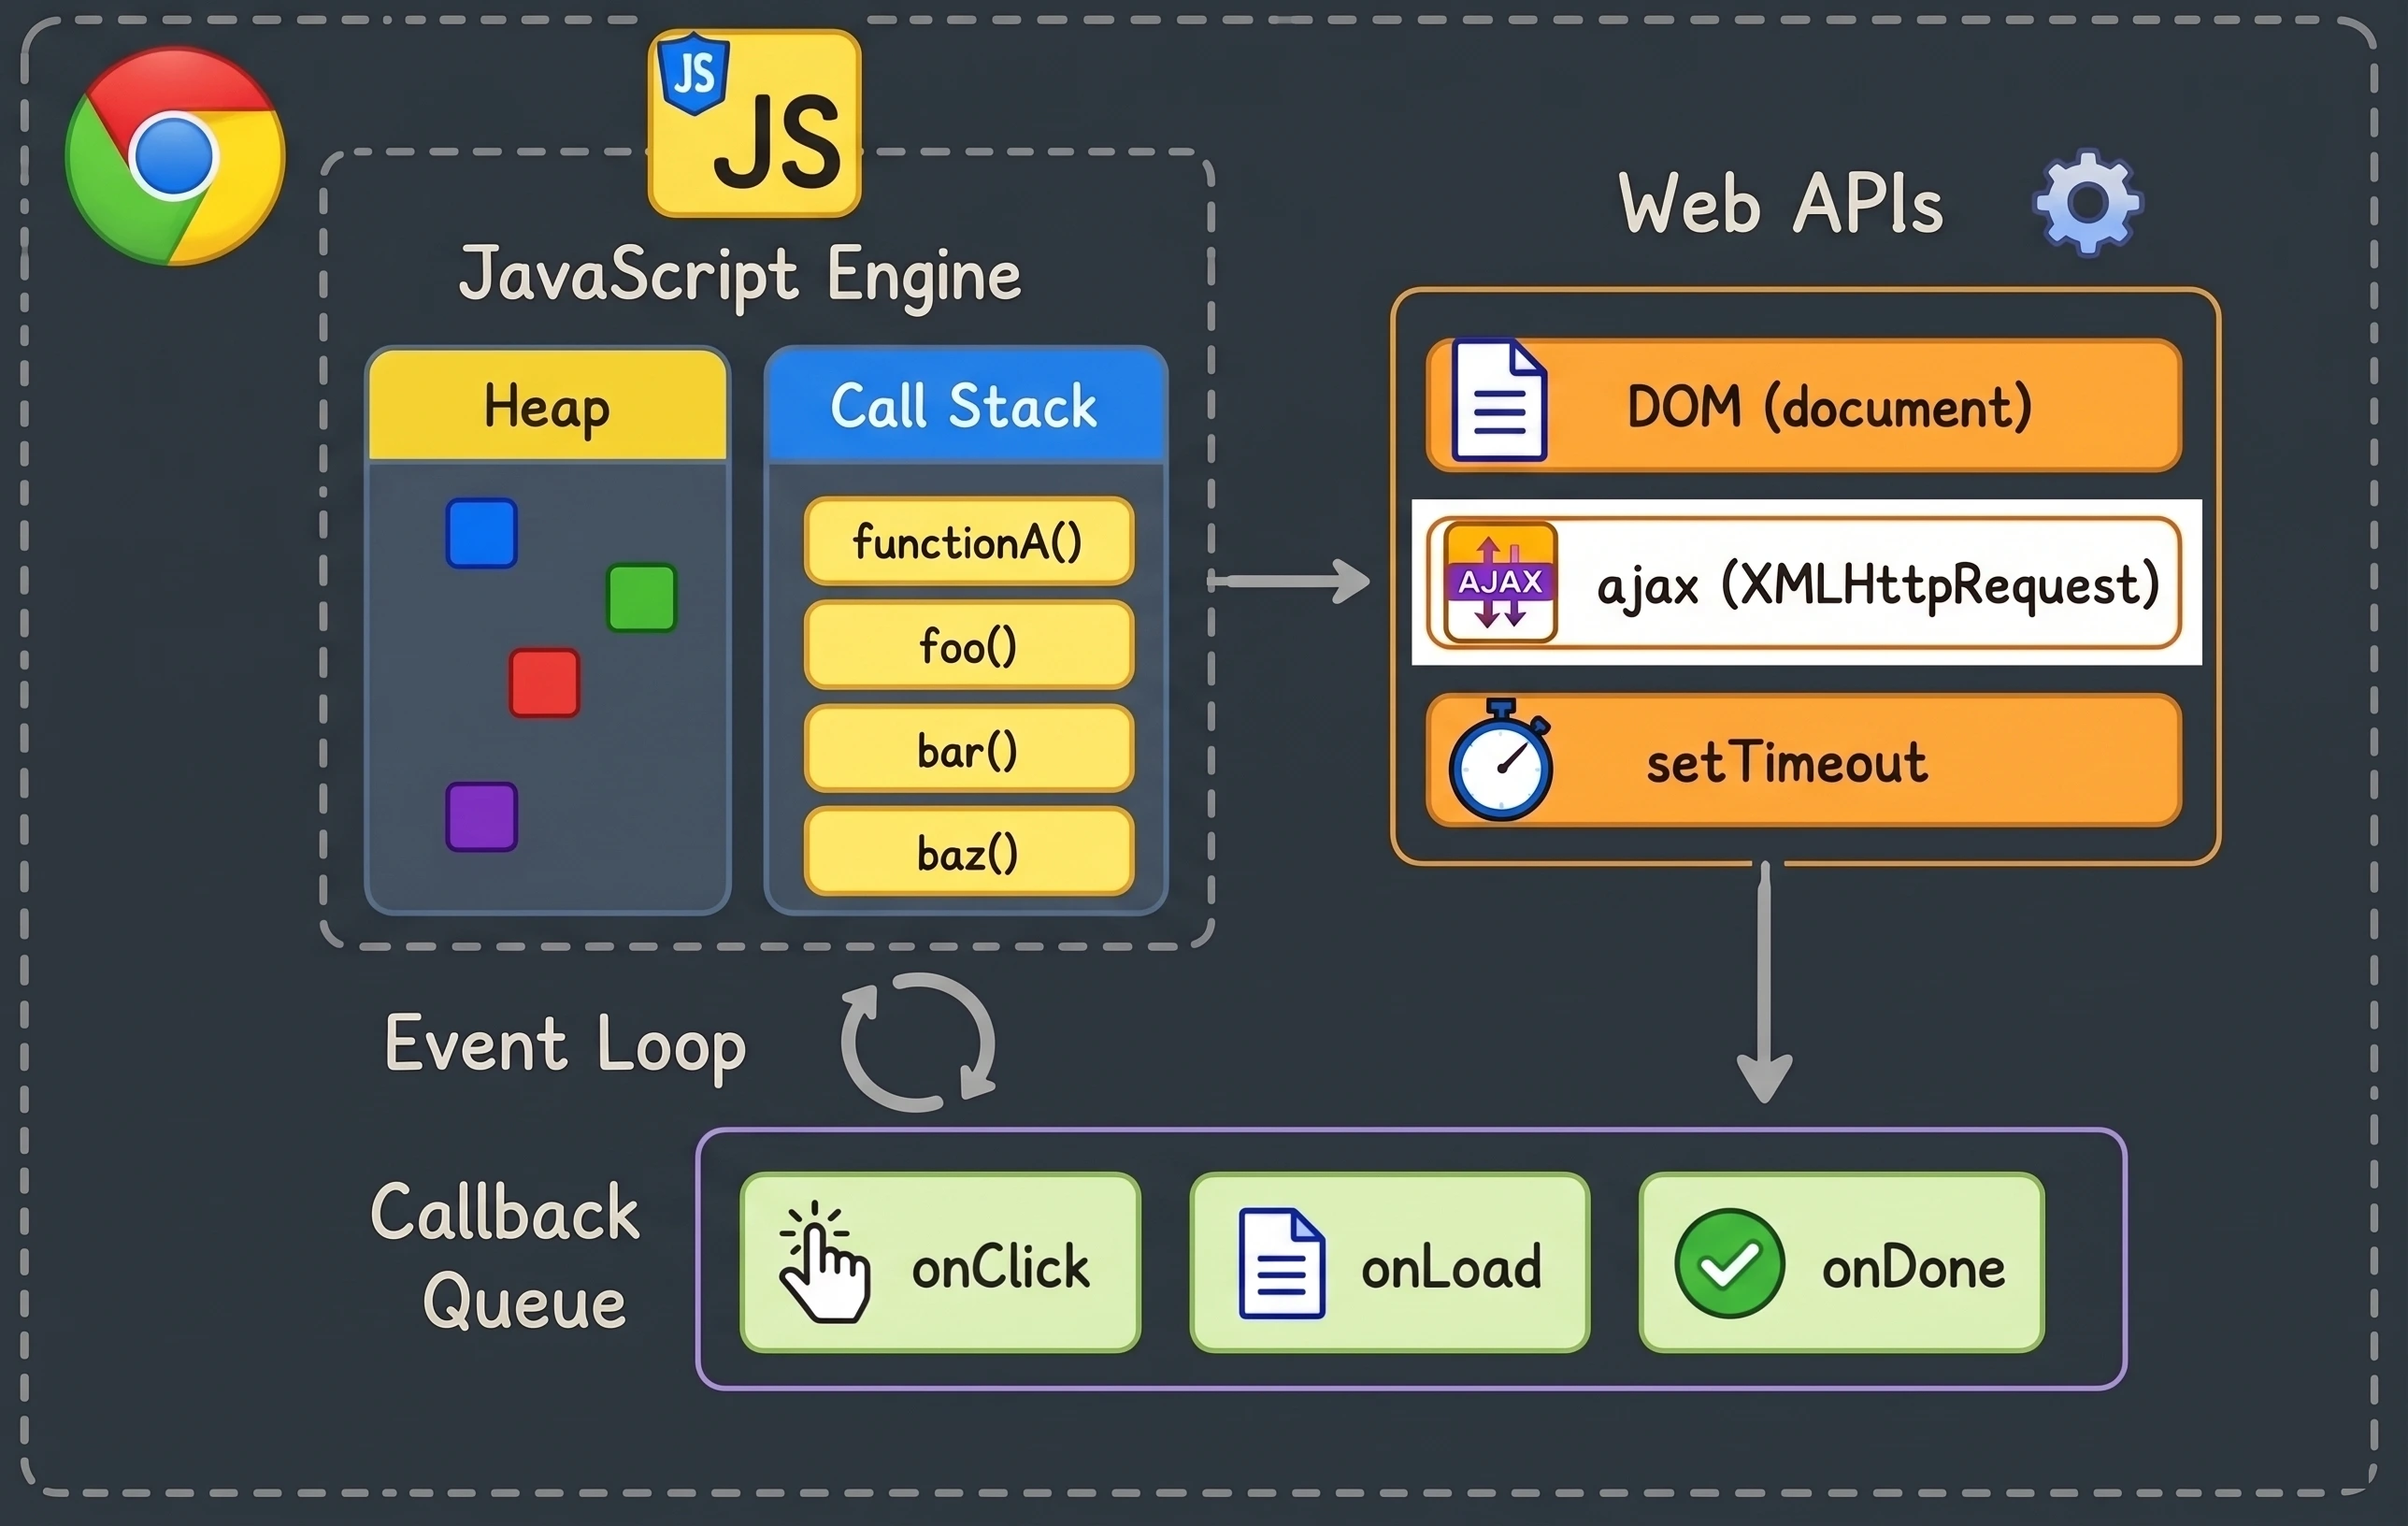Click the Chrome browser logo
The height and width of the screenshot is (1526, 2408).
pos(175,156)
